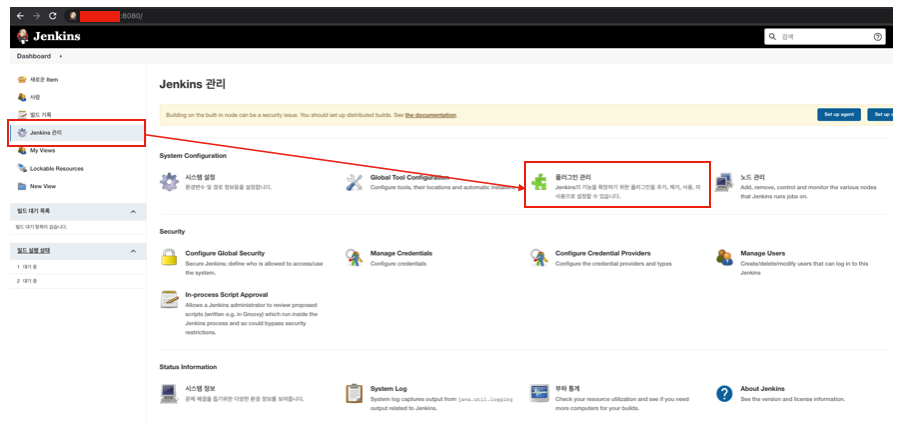Click the green puzzle piece plugin icon

click(539, 182)
